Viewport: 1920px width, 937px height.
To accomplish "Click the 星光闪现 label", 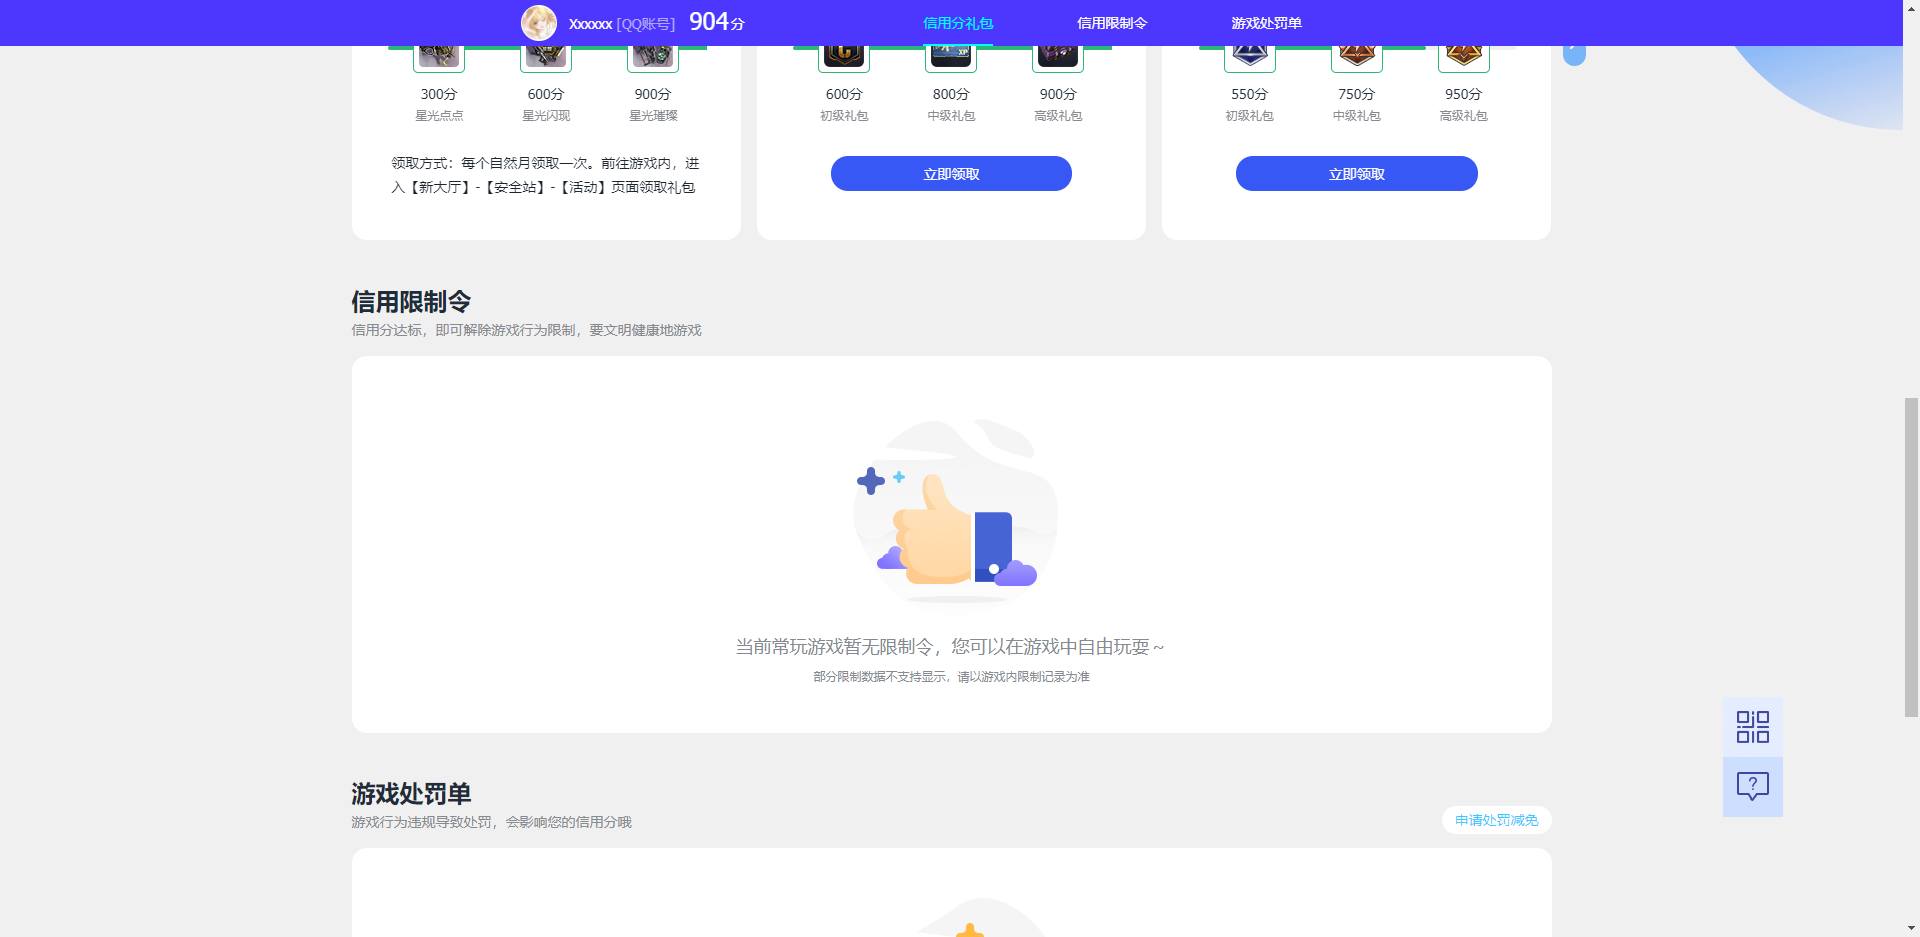I will click(x=546, y=116).
